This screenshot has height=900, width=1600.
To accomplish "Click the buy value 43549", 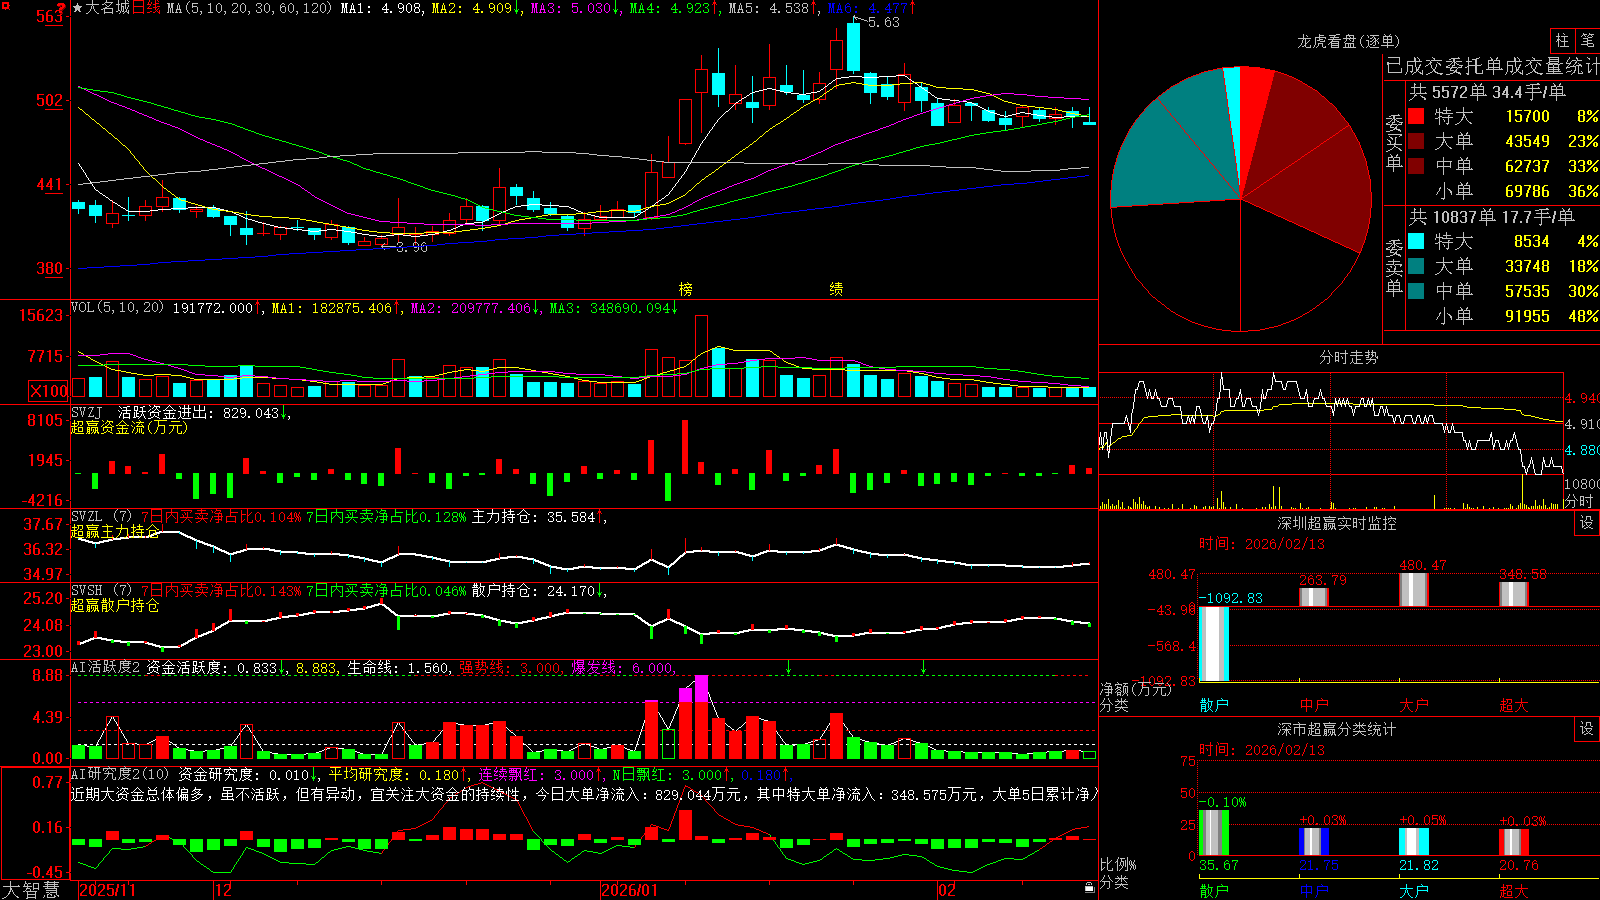I will (x=1527, y=141).
